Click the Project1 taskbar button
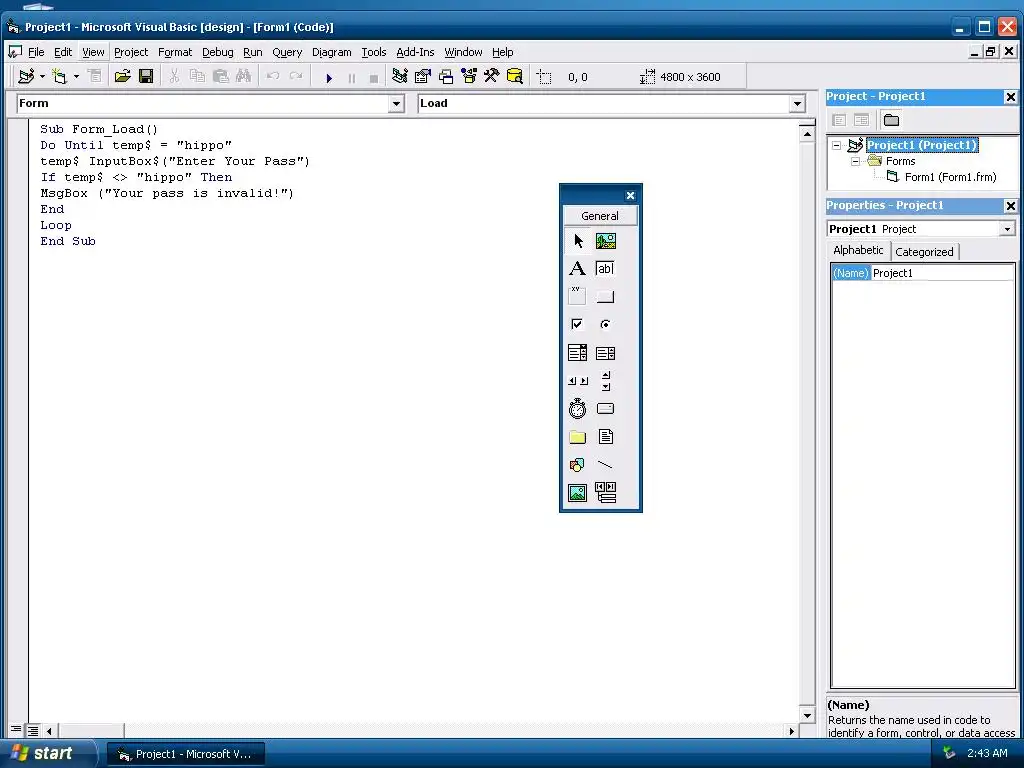This screenshot has width=1024, height=768. pyautogui.click(x=185, y=754)
